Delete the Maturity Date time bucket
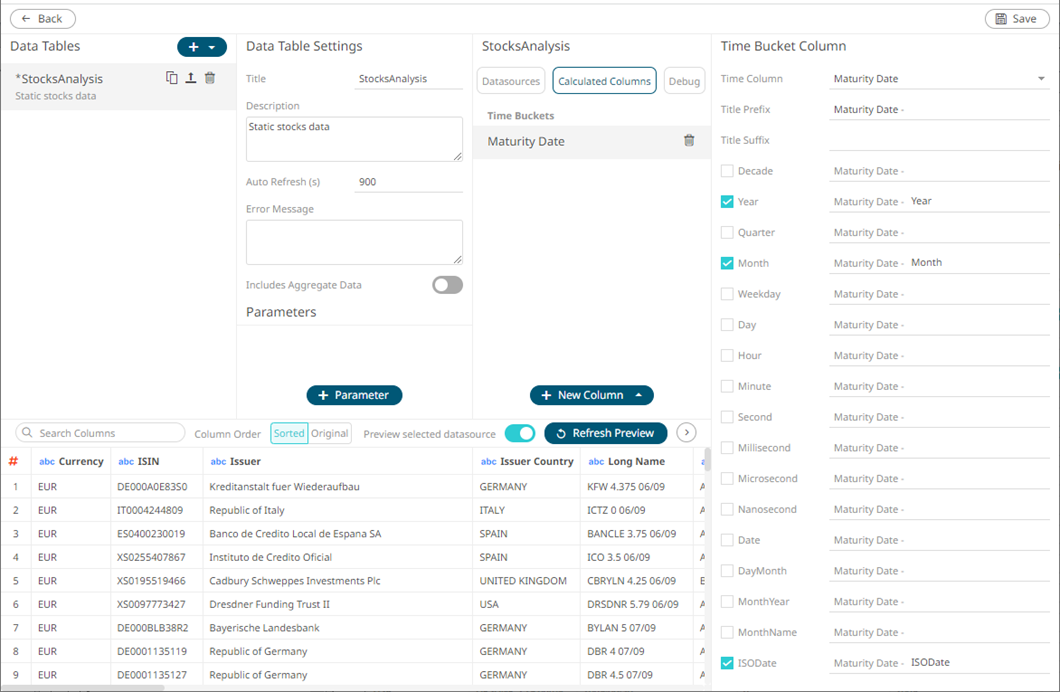 [x=689, y=141]
